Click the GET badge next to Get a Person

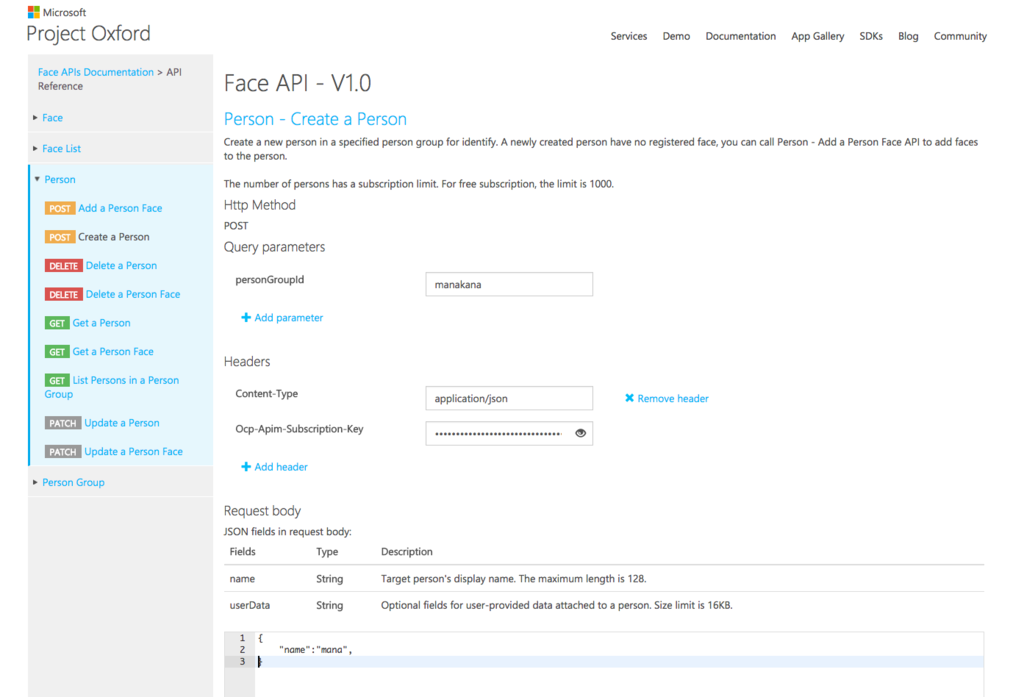(57, 323)
